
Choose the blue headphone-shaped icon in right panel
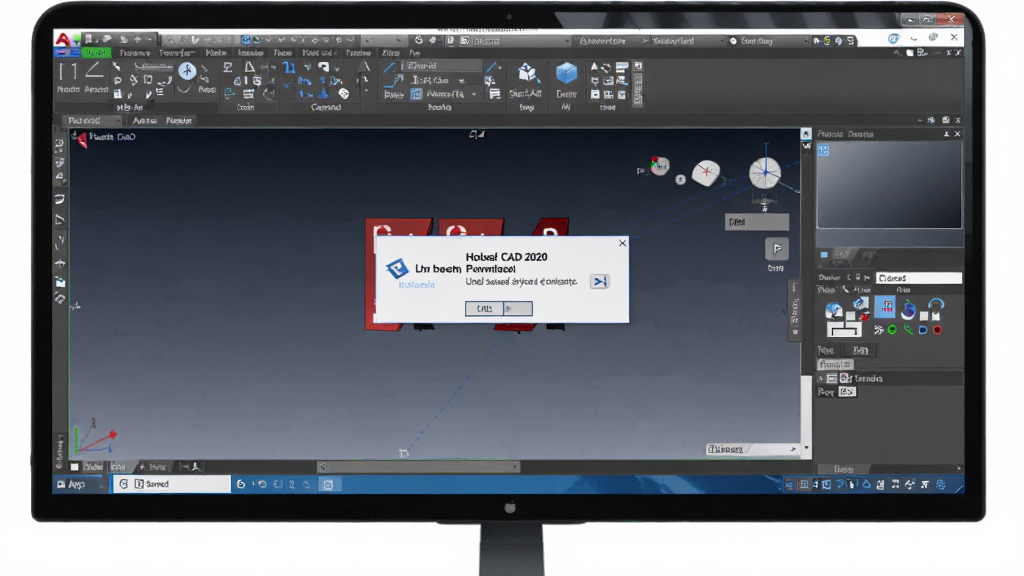click(x=936, y=305)
